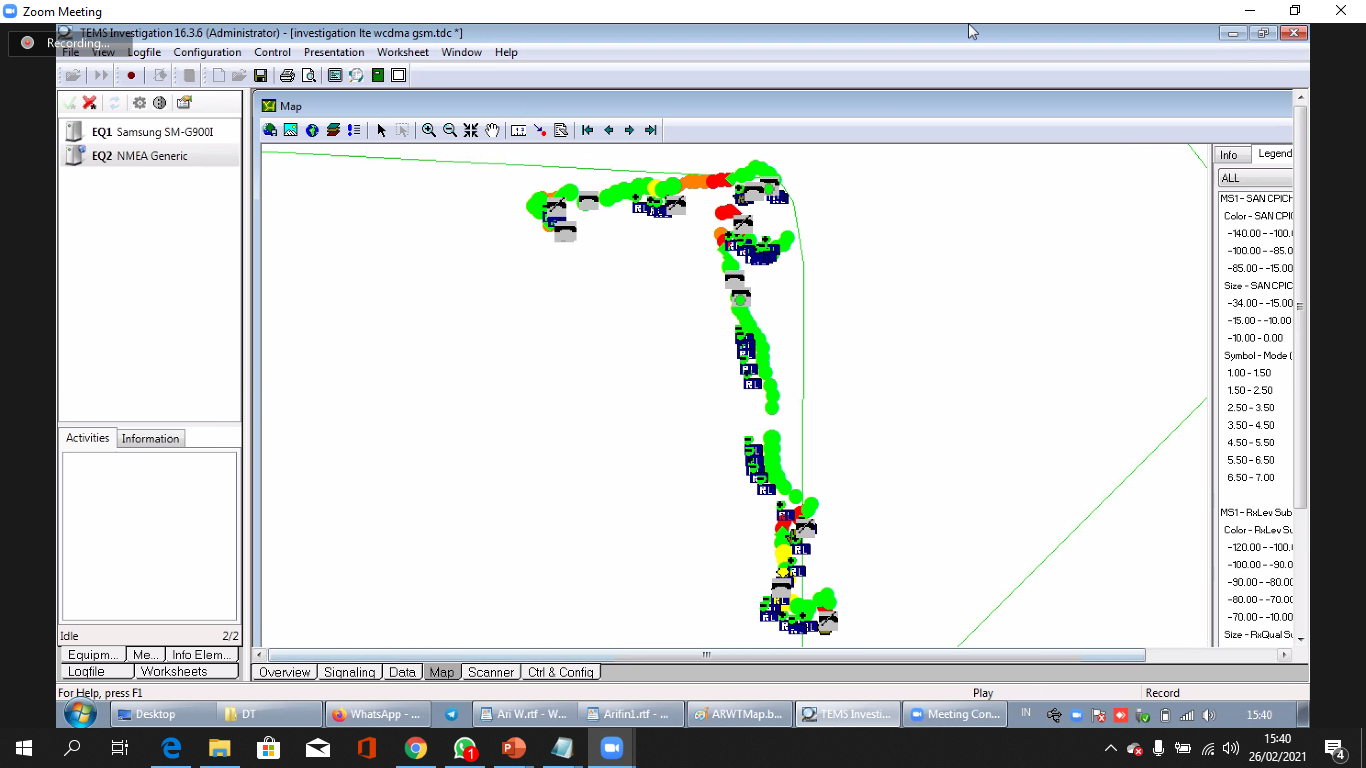The height and width of the screenshot is (768, 1366).
Task: Select the hand pan tool
Action: (492, 130)
